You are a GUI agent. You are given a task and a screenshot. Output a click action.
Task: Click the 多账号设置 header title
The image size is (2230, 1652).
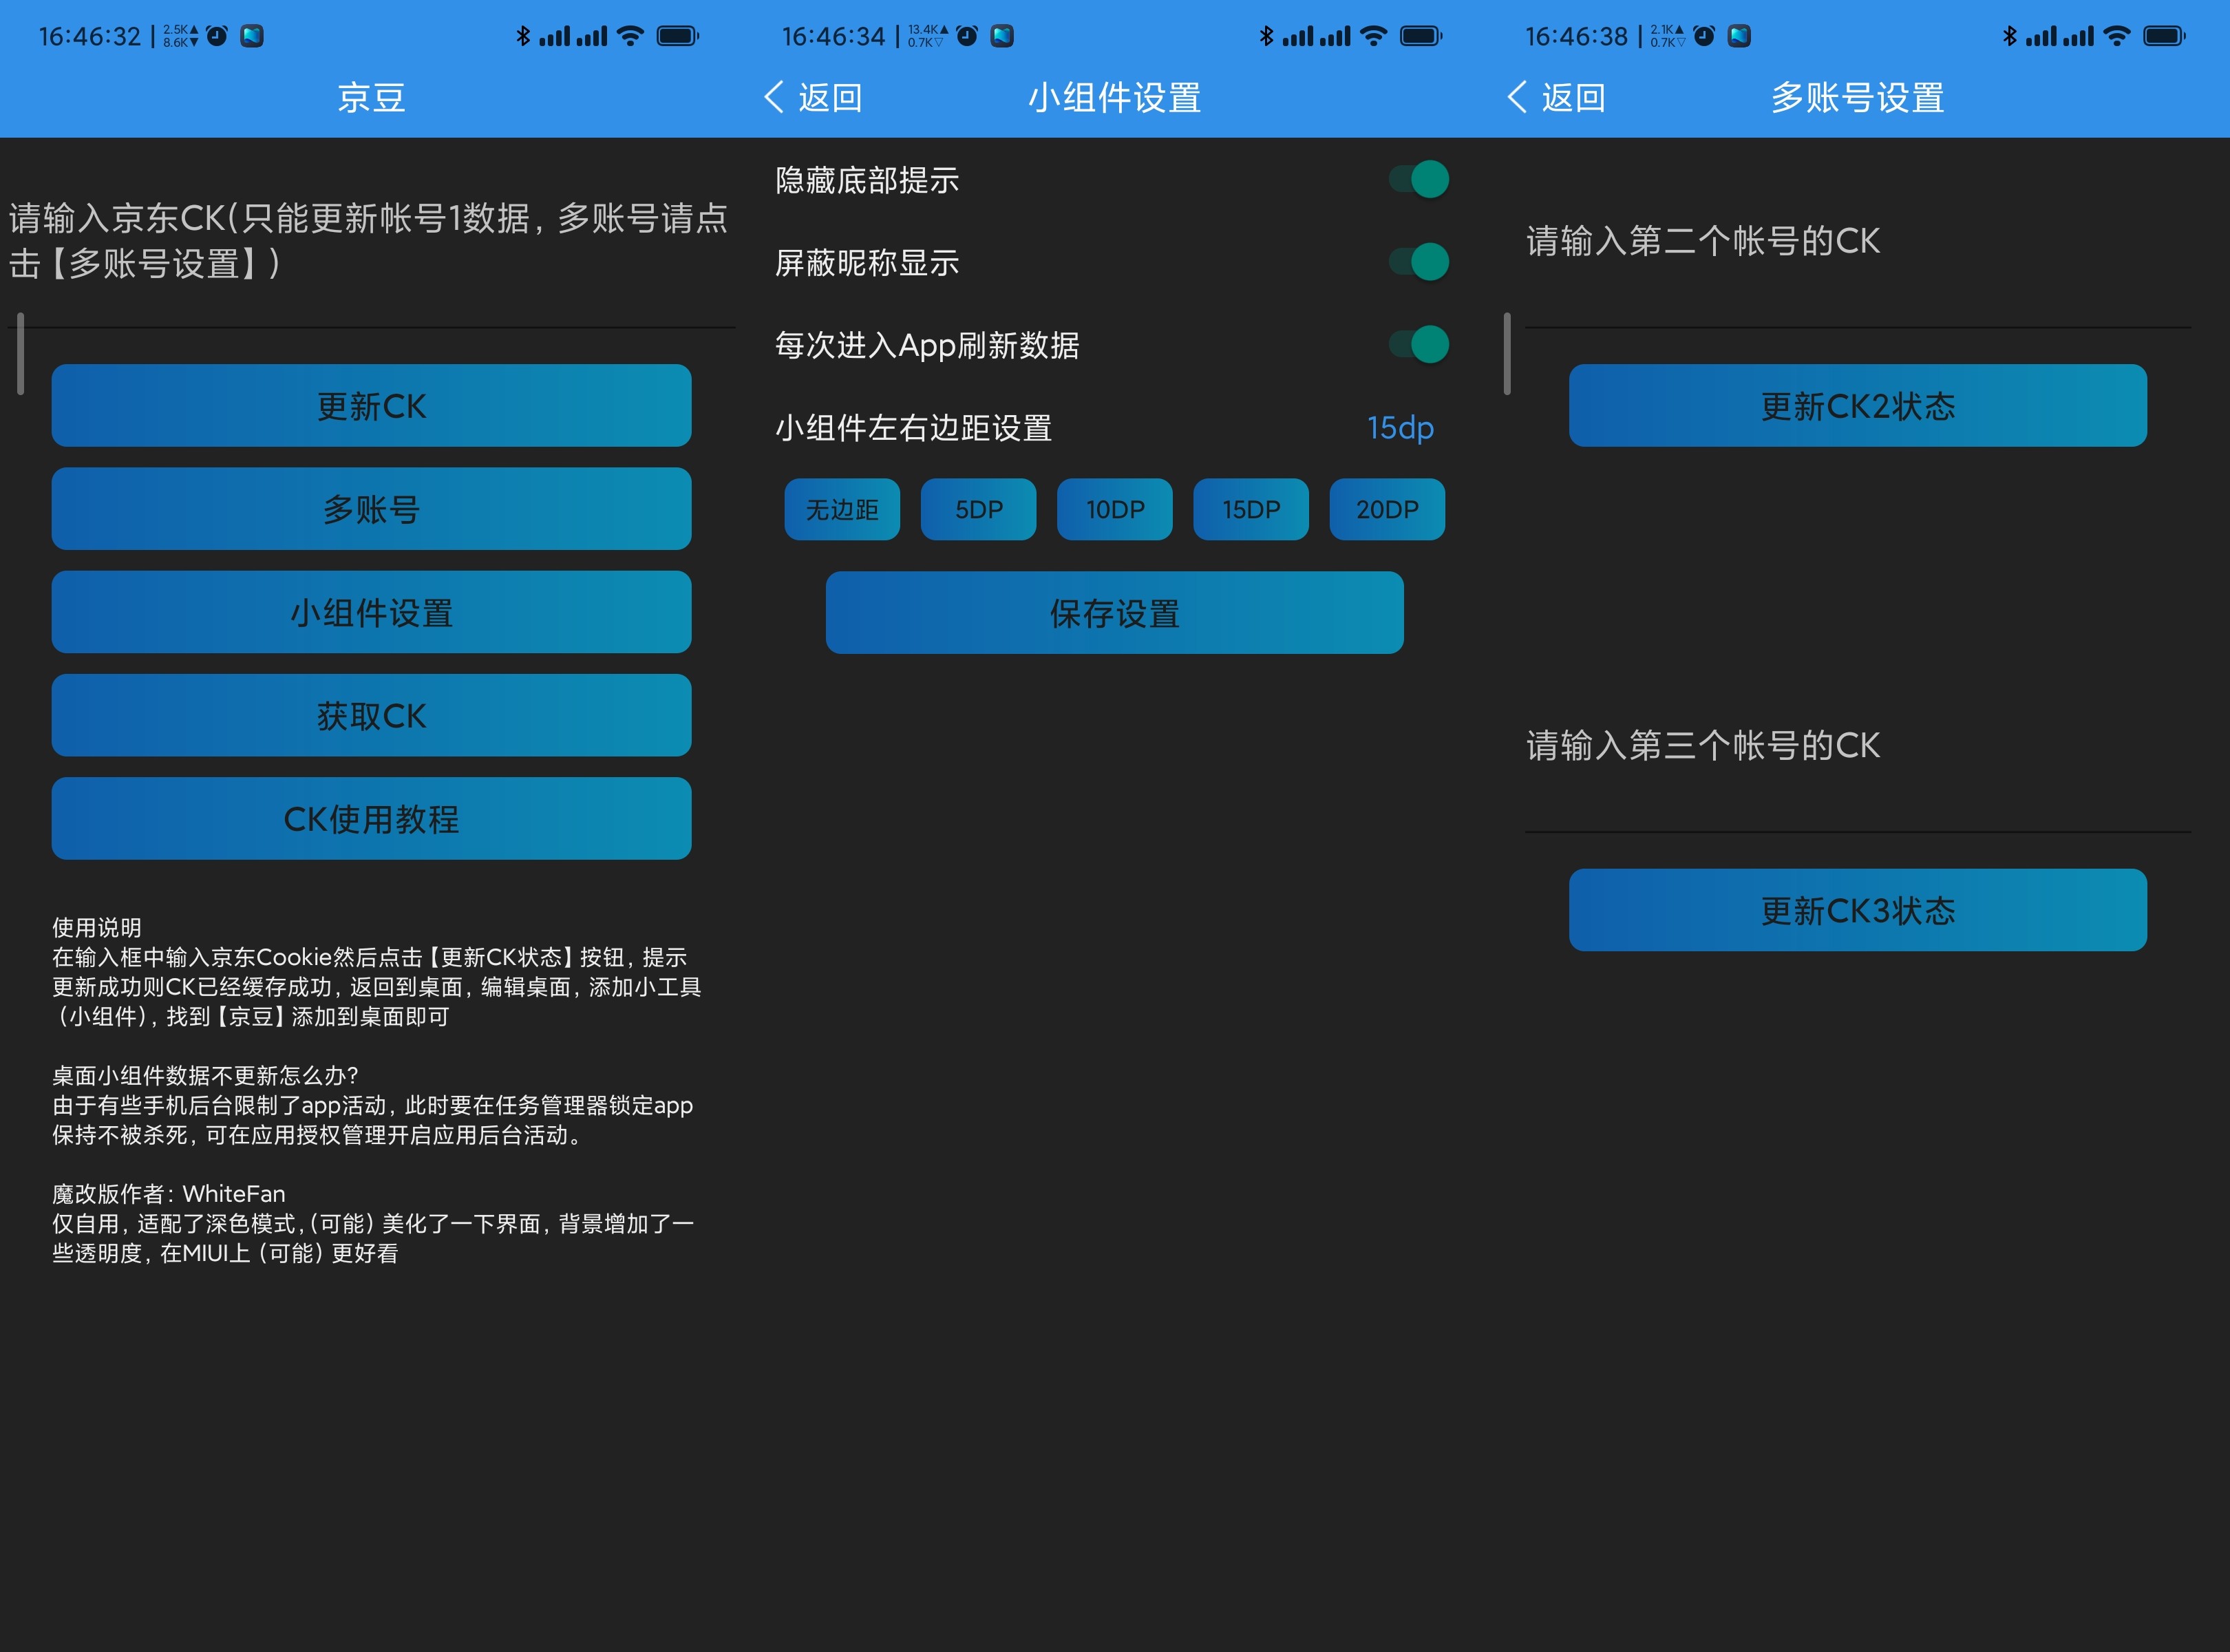click(x=1857, y=97)
